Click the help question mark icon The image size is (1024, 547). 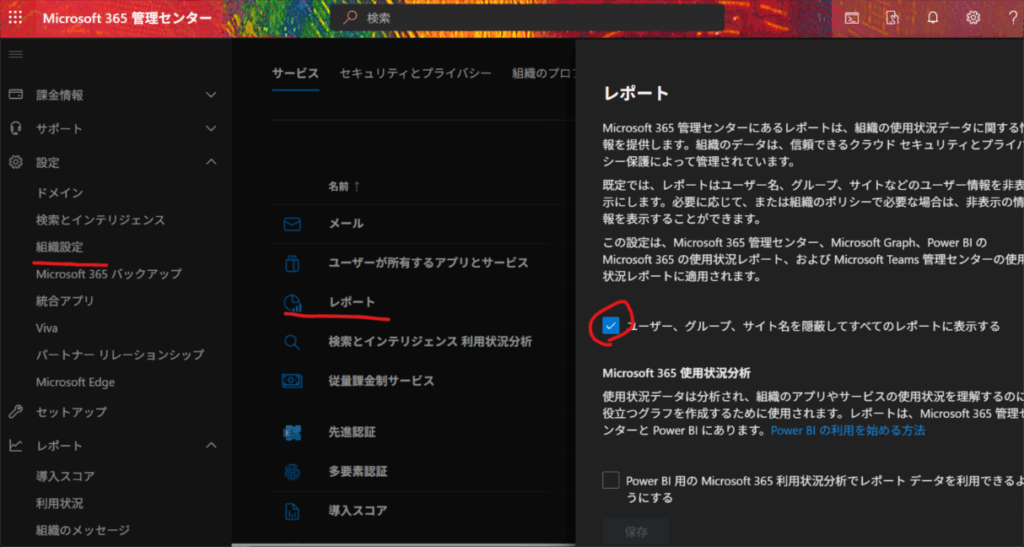pos(1013,18)
